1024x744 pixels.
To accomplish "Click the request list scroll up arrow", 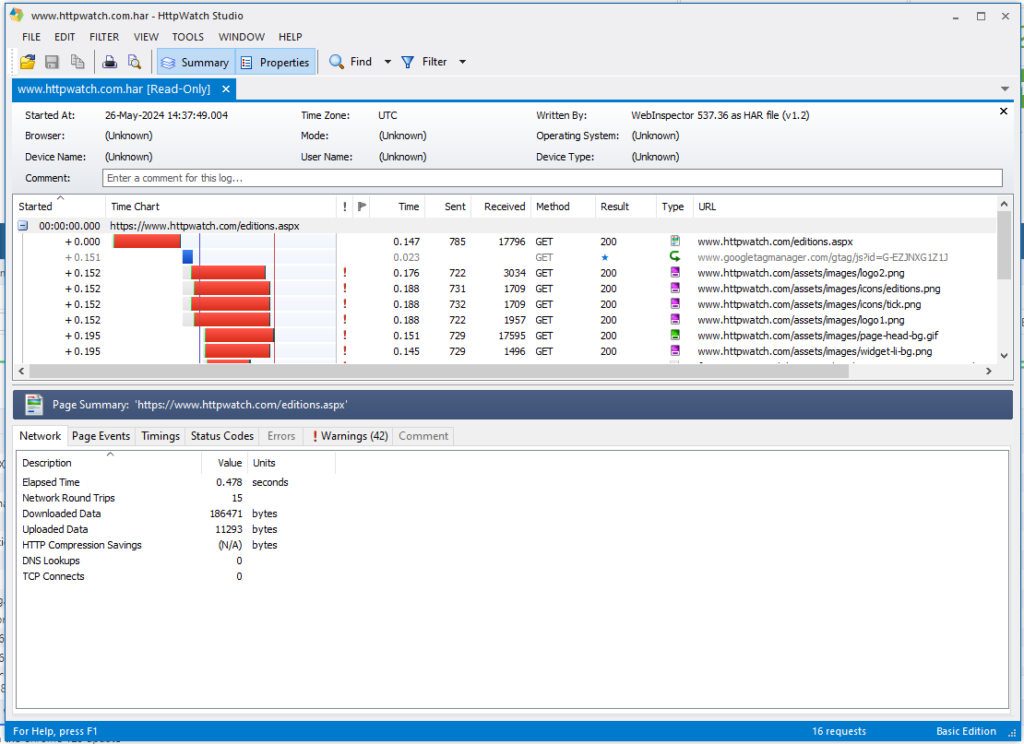I will click(1004, 204).
